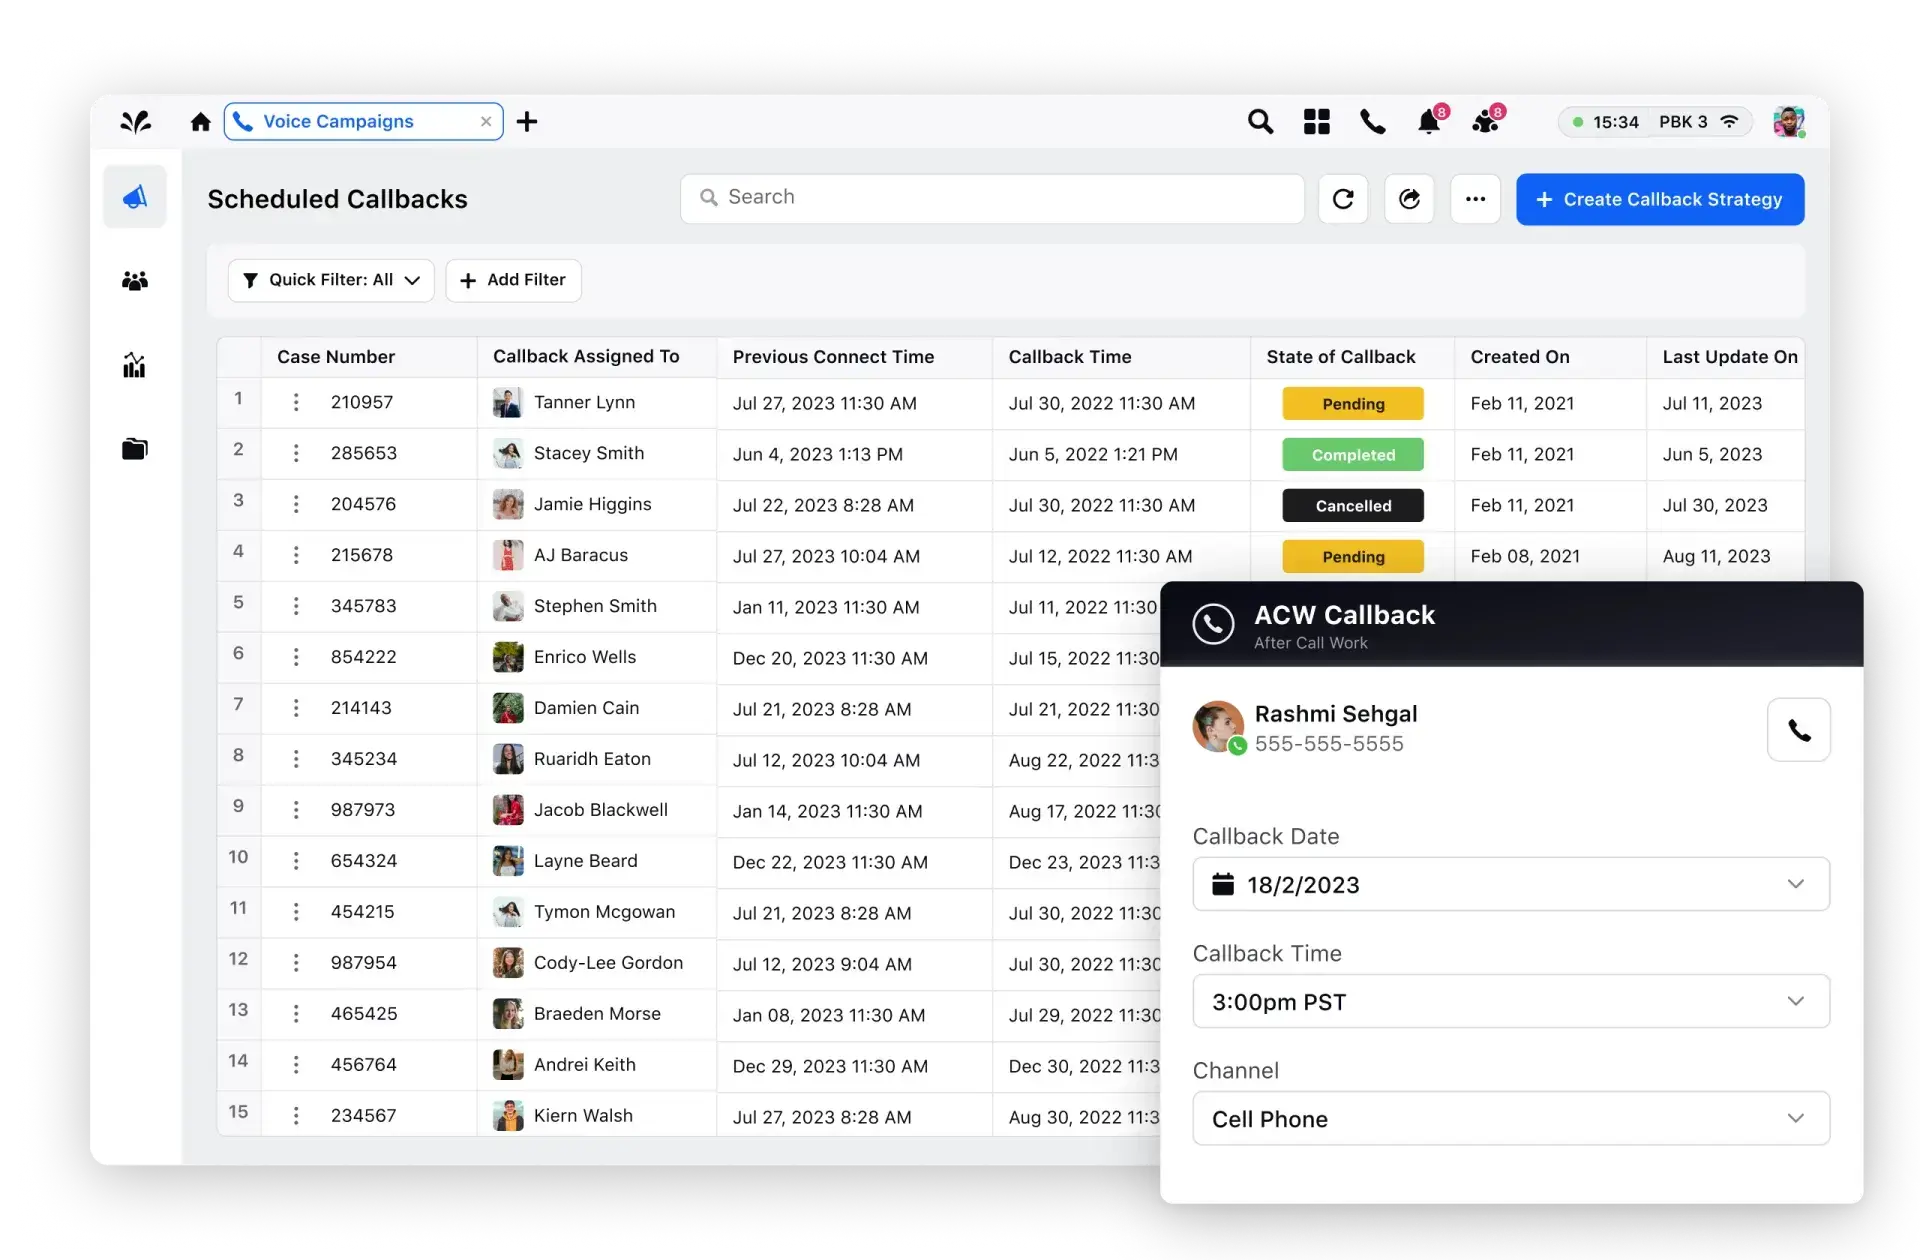Expand the Quick Filter: All dropdown
The width and height of the screenshot is (1920, 1260).
pos(330,280)
